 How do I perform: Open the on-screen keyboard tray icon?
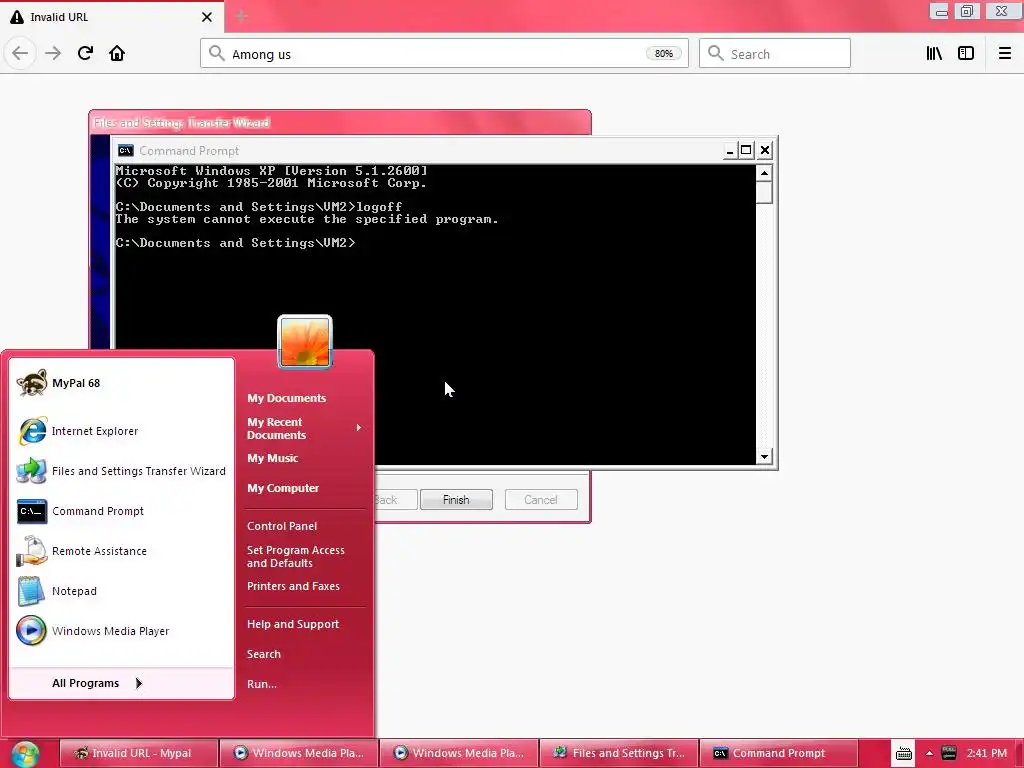pos(904,754)
